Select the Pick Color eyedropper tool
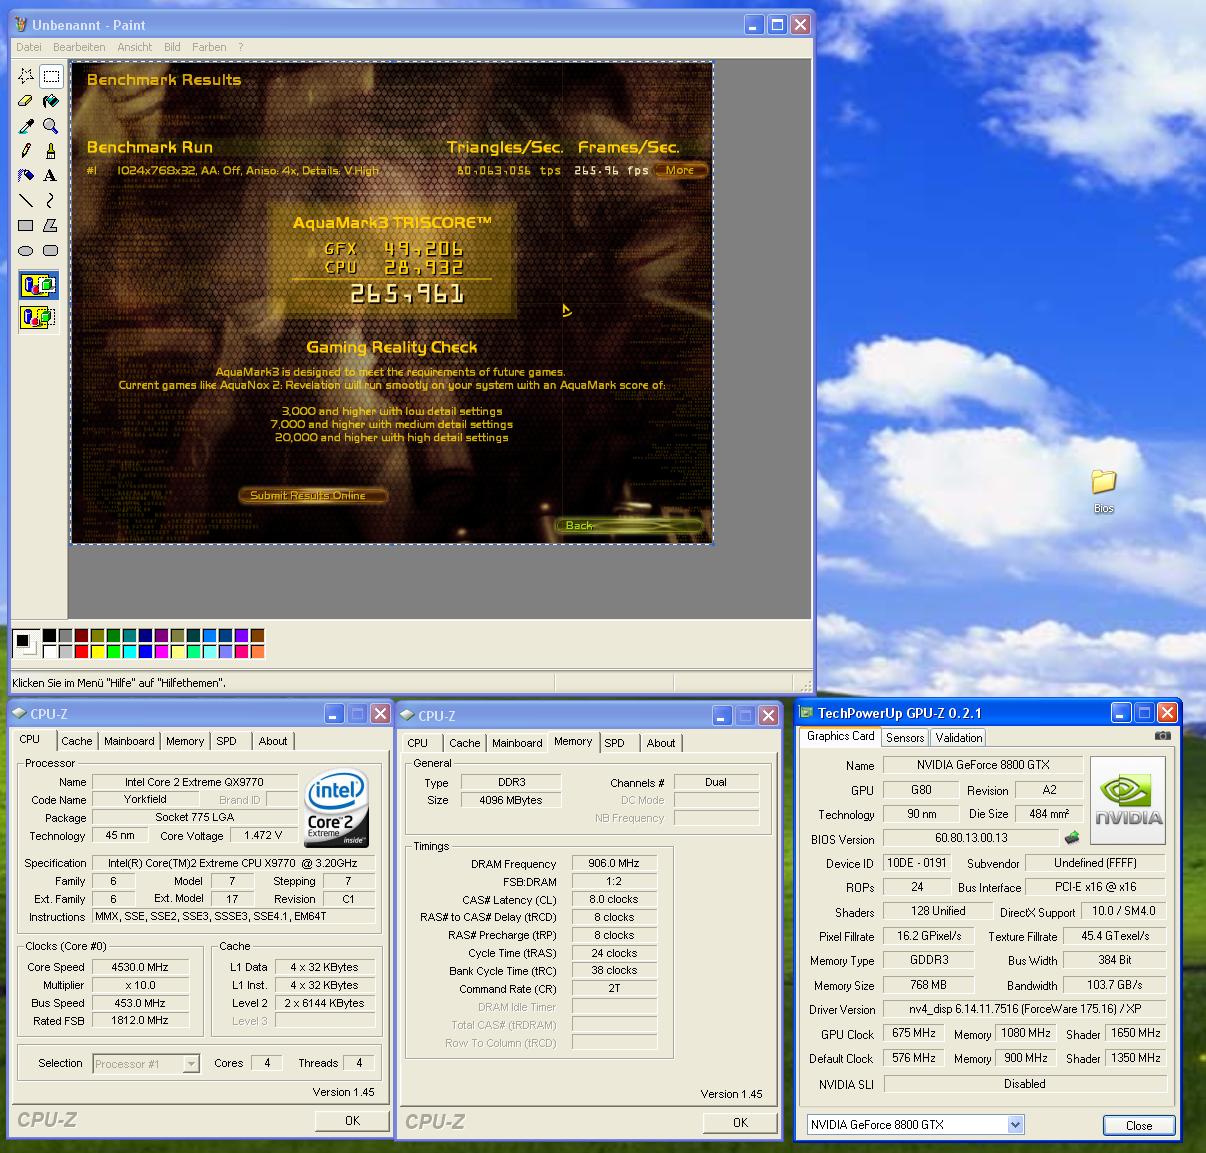The width and height of the screenshot is (1206, 1153). tap(26, 126)
